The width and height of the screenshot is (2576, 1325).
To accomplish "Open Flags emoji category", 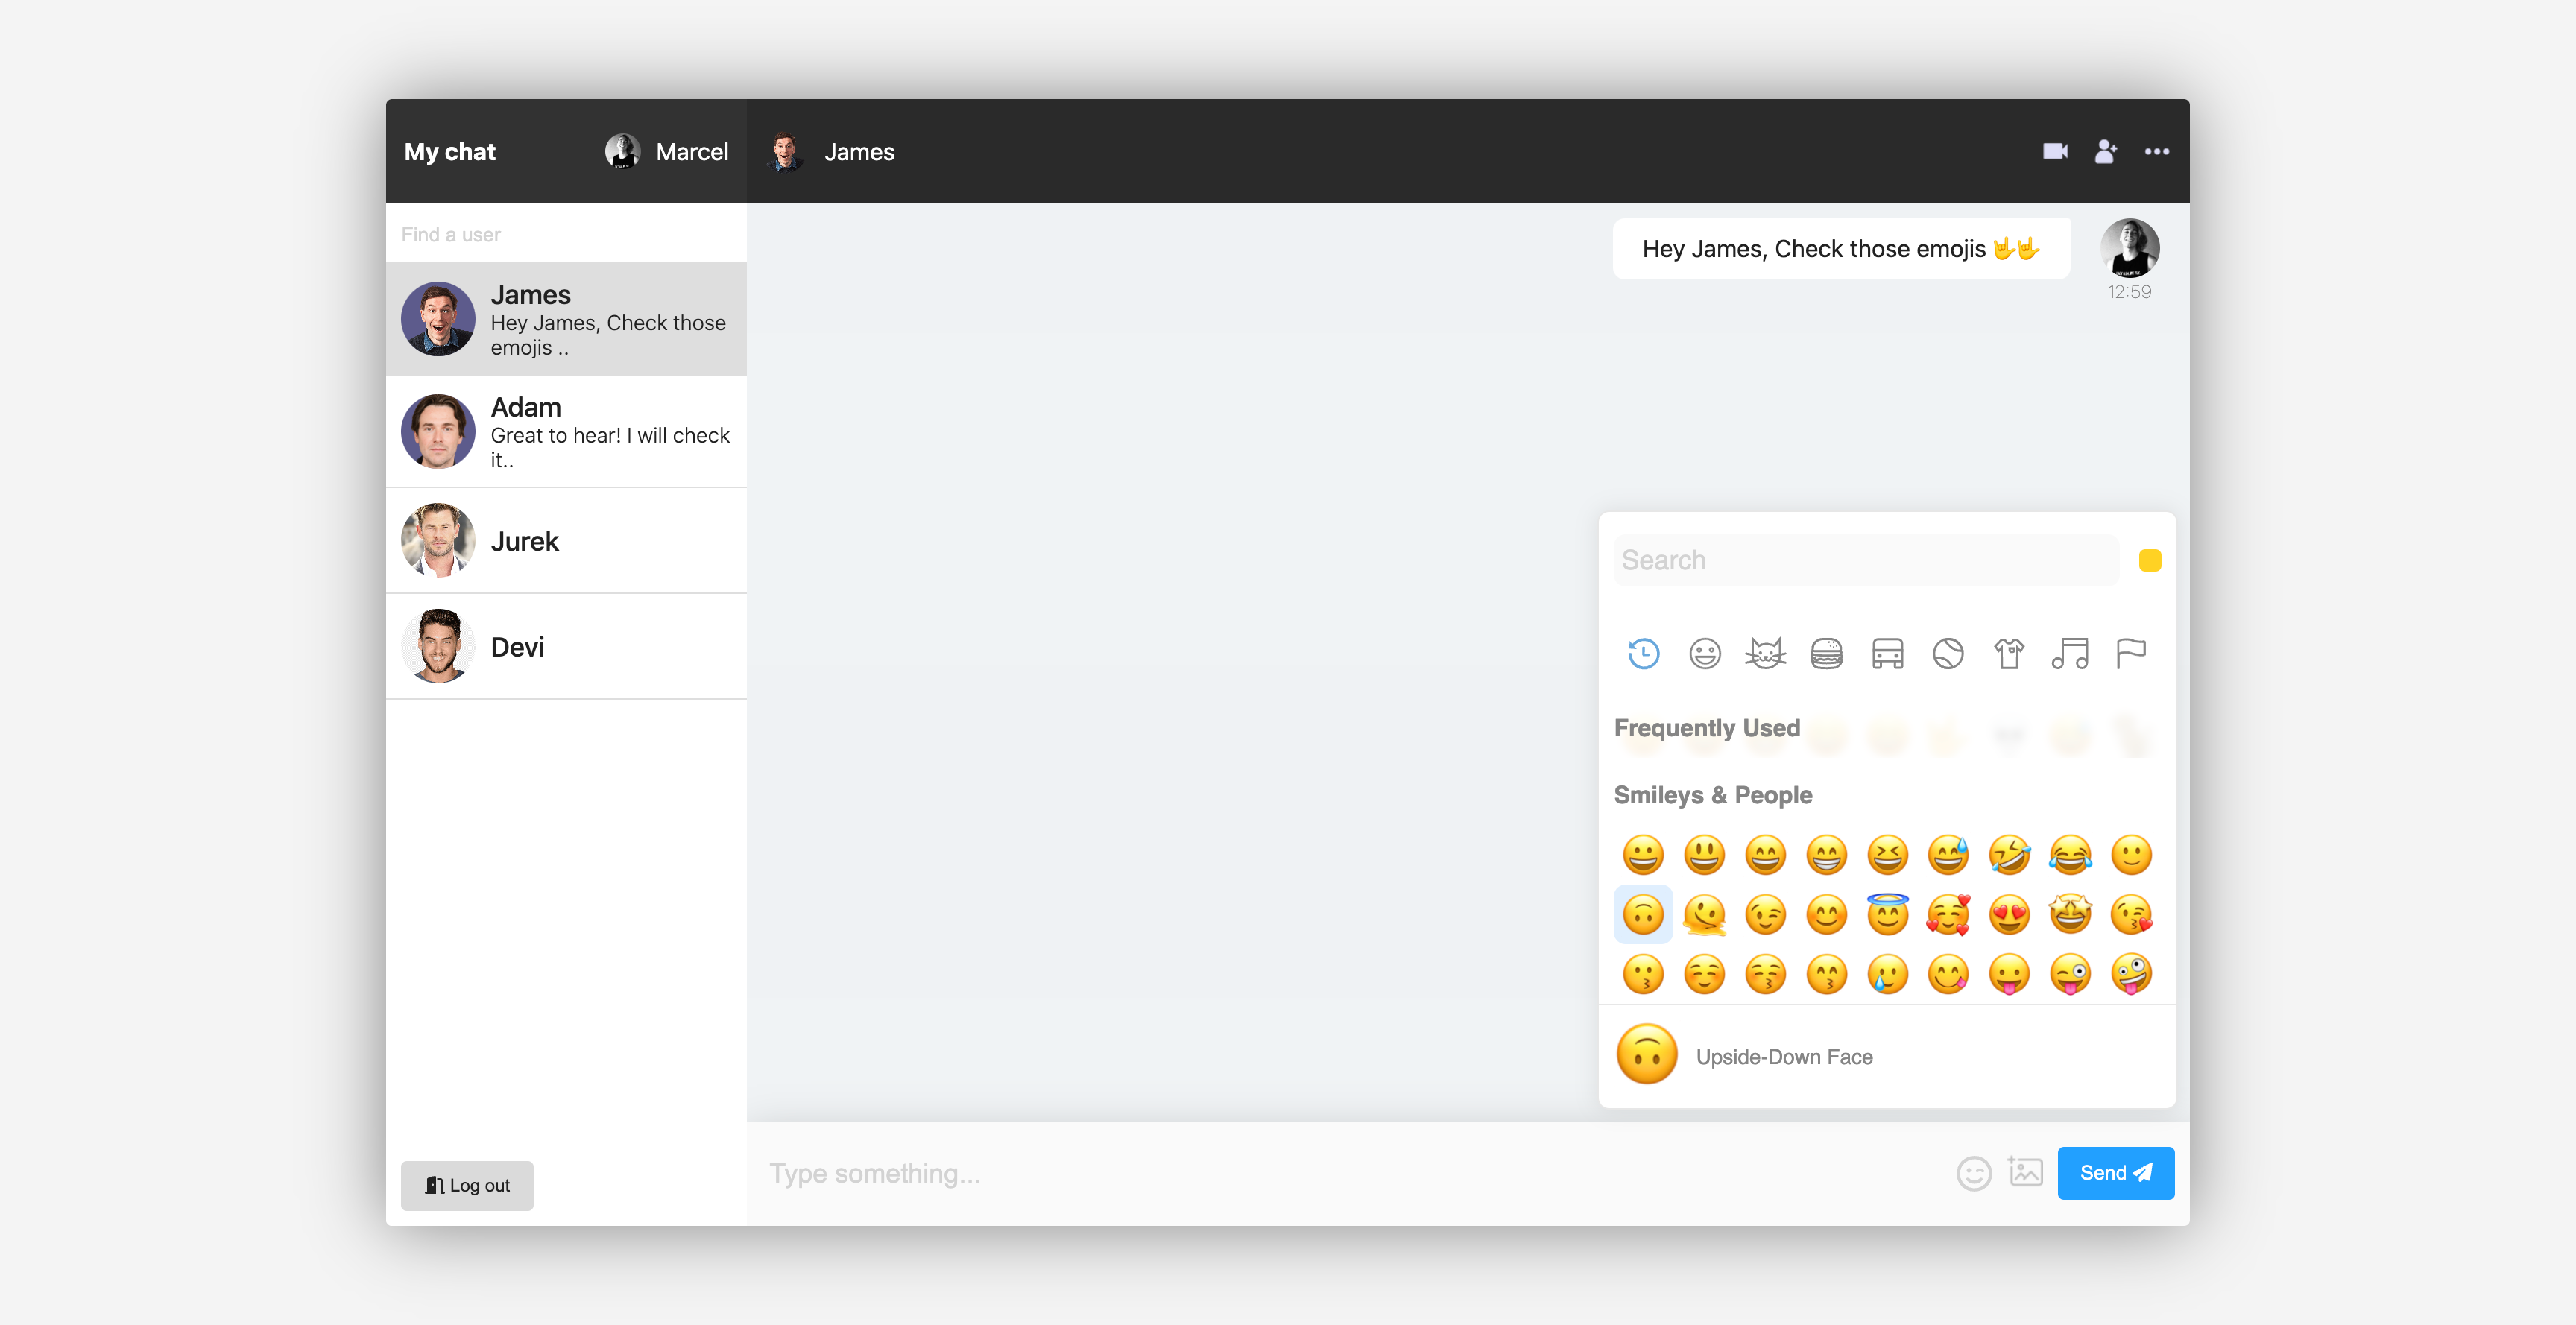I will pyautogui.click(x=2132, y=653).
